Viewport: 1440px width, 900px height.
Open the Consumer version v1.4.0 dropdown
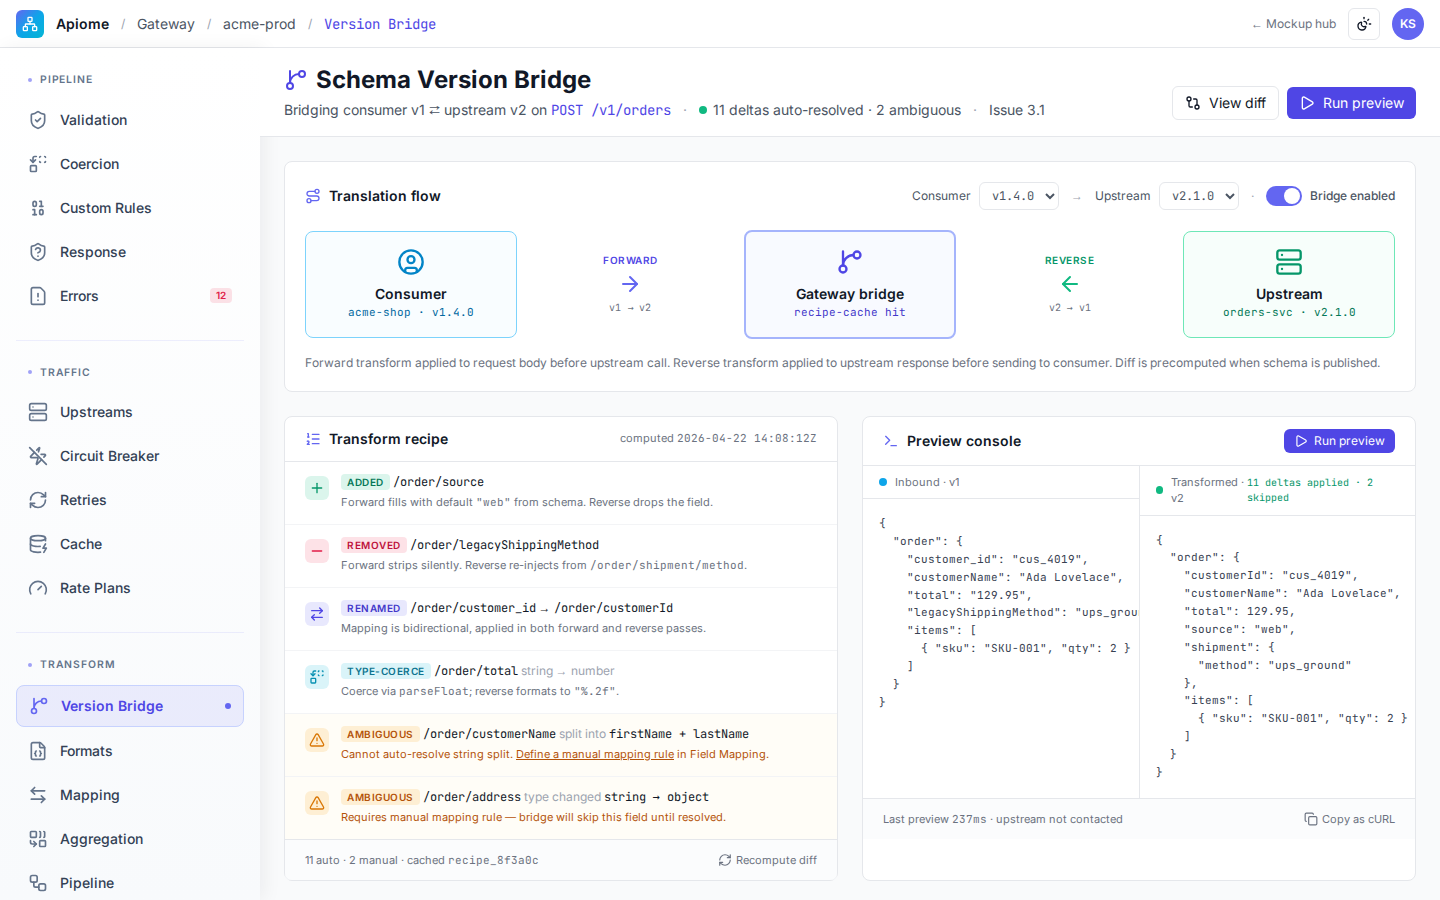pos(1019,196)
